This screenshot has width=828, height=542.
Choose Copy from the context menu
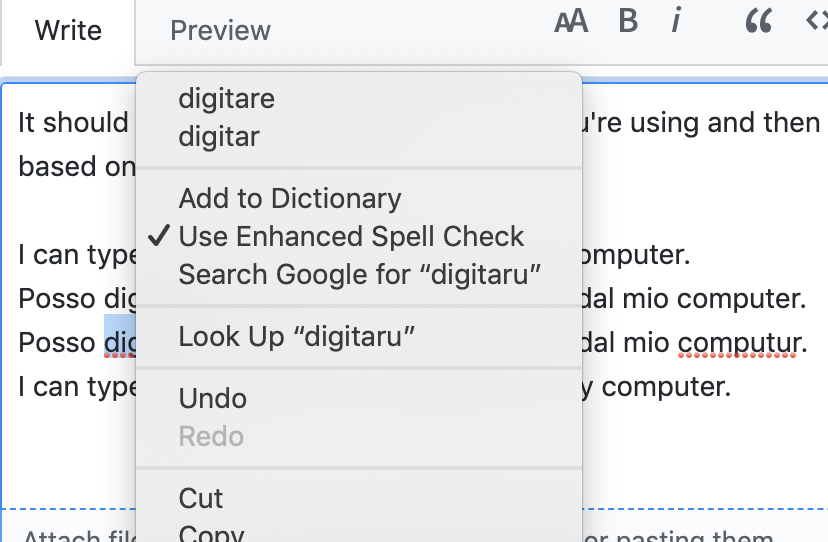[x=359, y=531]
